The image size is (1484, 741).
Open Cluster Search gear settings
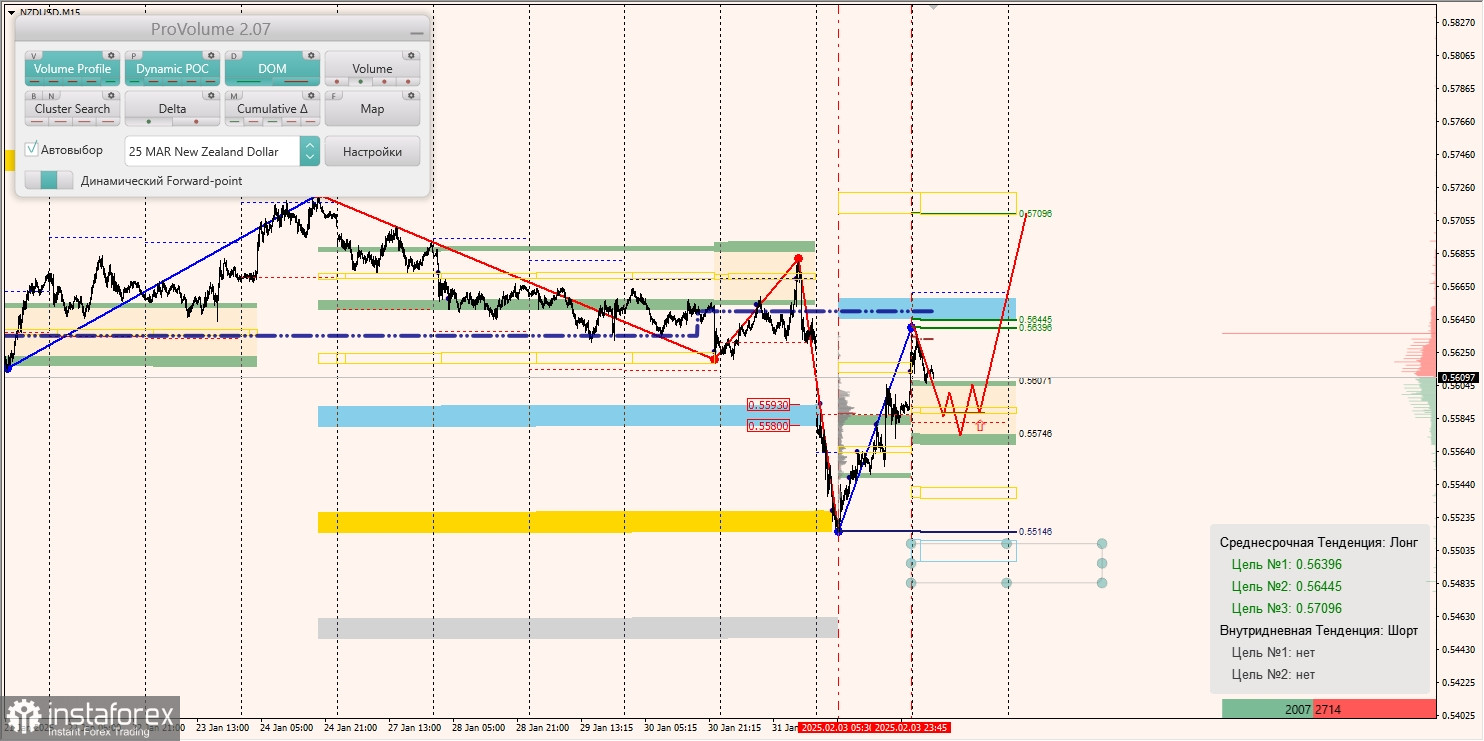click(x=111, y=96)
